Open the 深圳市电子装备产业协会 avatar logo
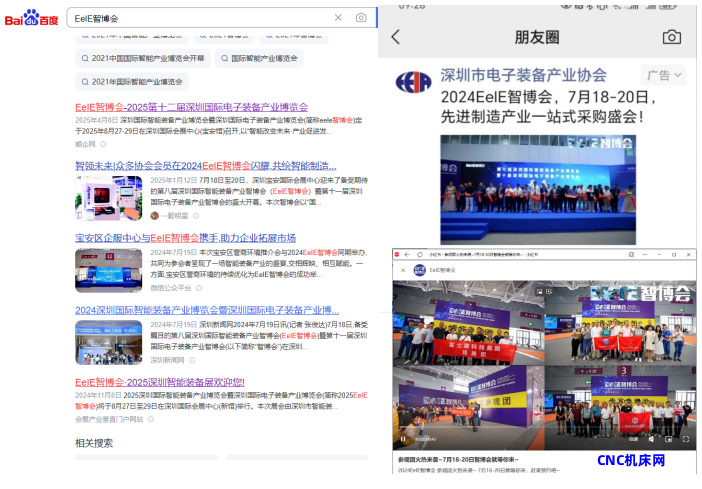The height and width of the screenshot is (489, 702). [413, 82]
